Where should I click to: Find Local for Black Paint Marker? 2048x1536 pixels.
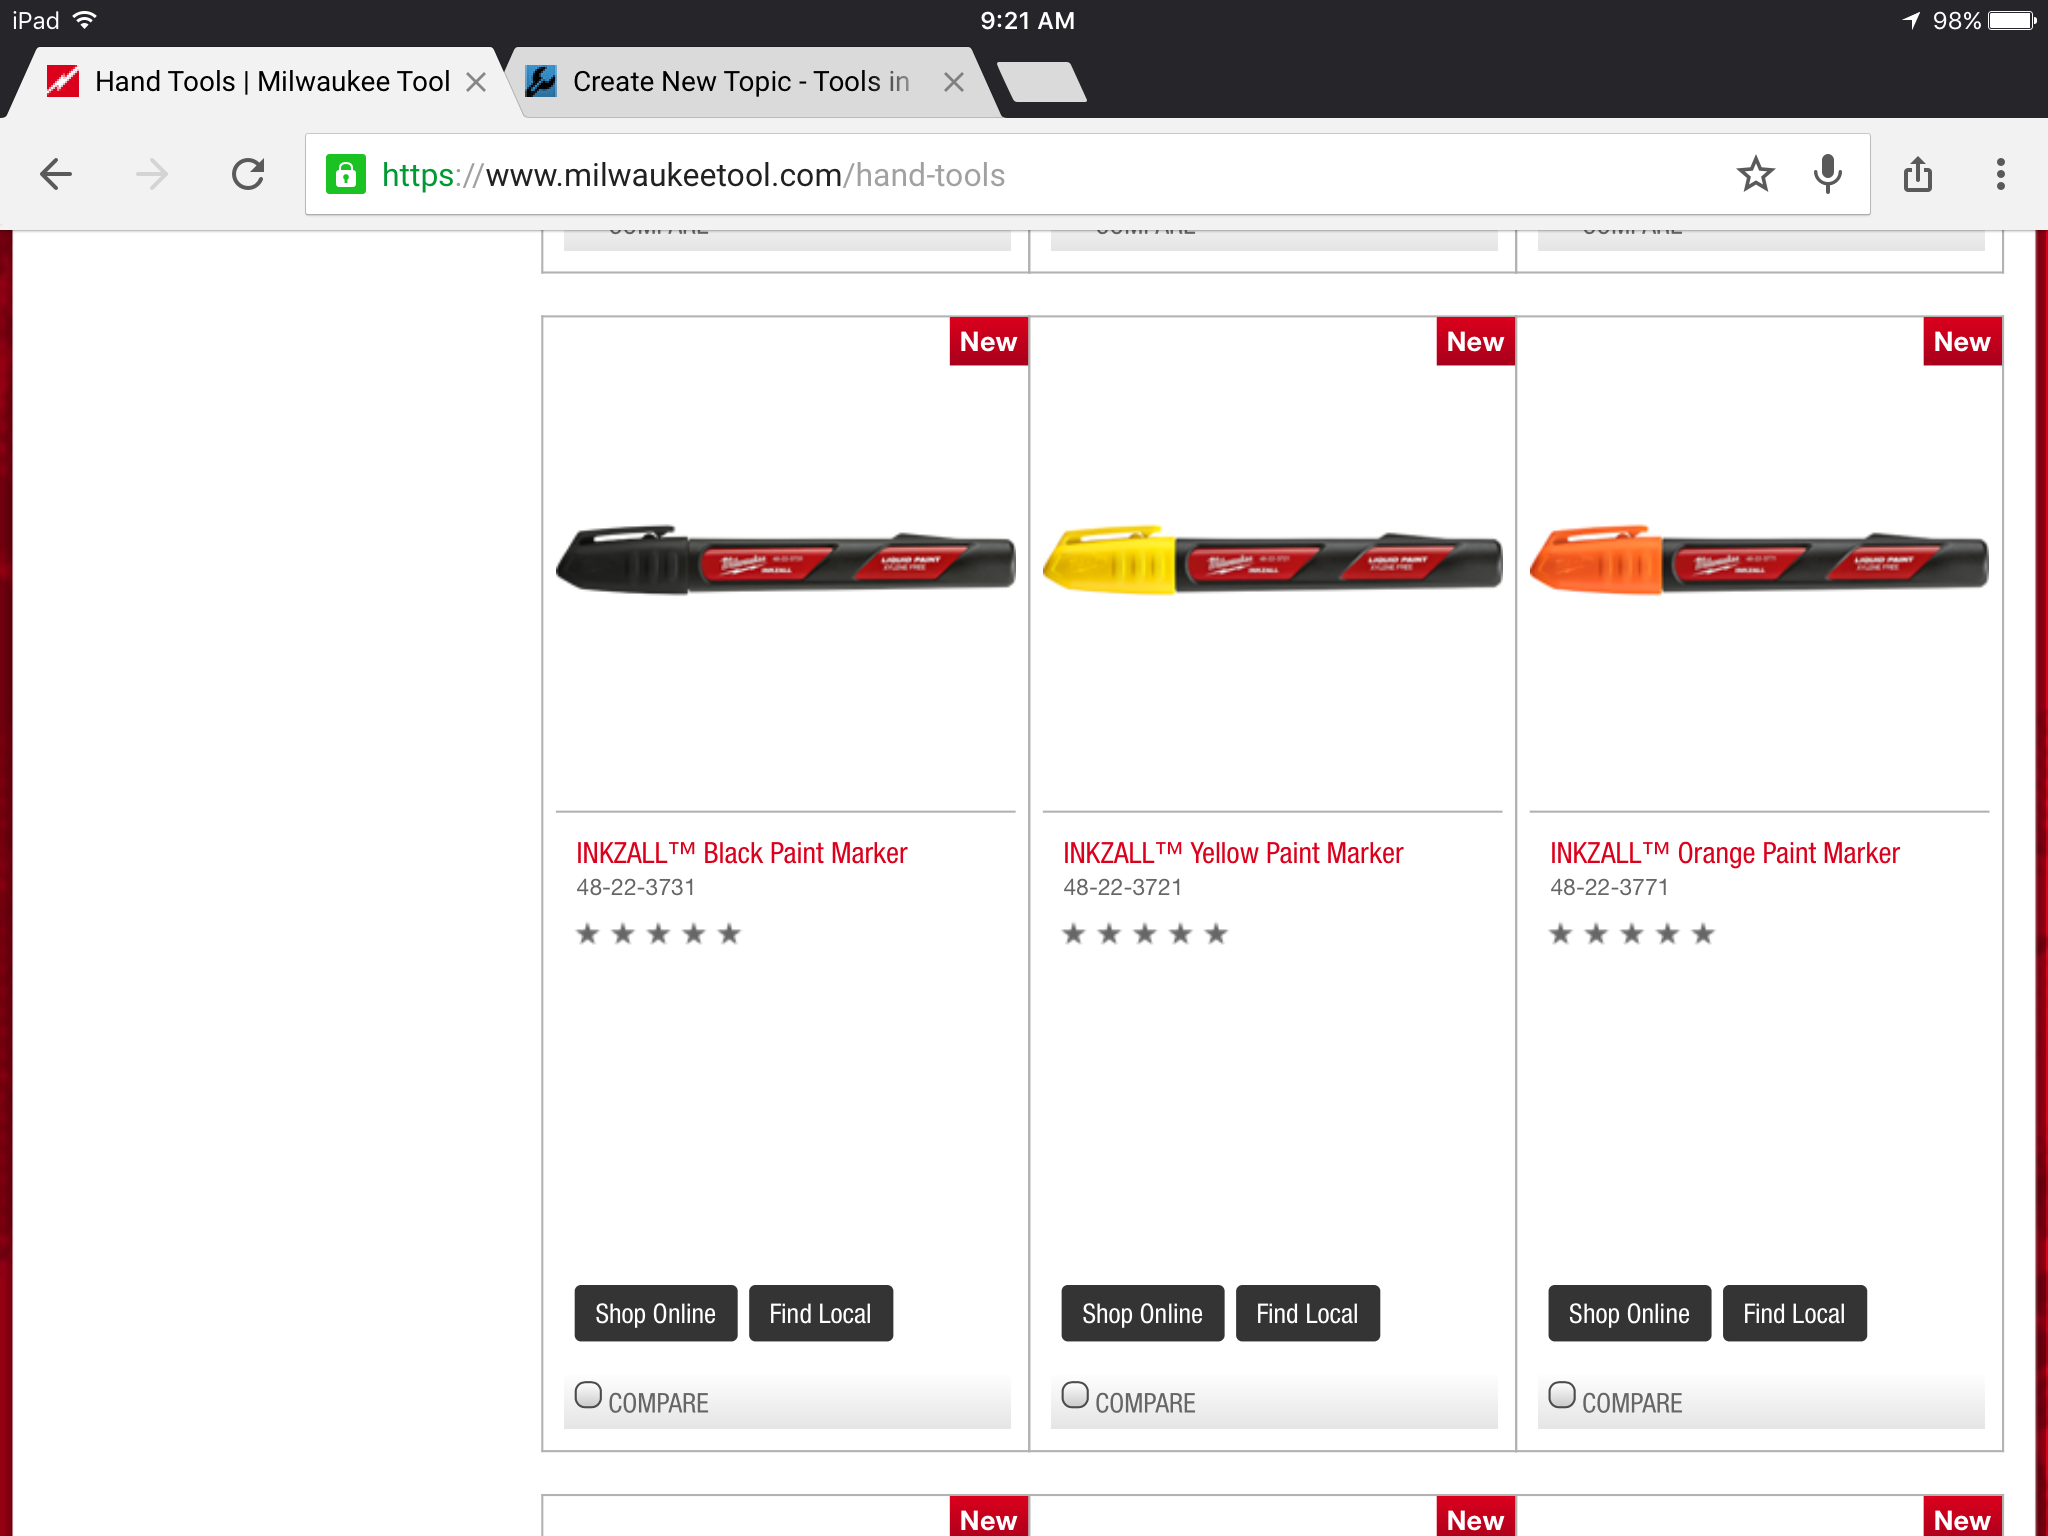pos(820,1313)
